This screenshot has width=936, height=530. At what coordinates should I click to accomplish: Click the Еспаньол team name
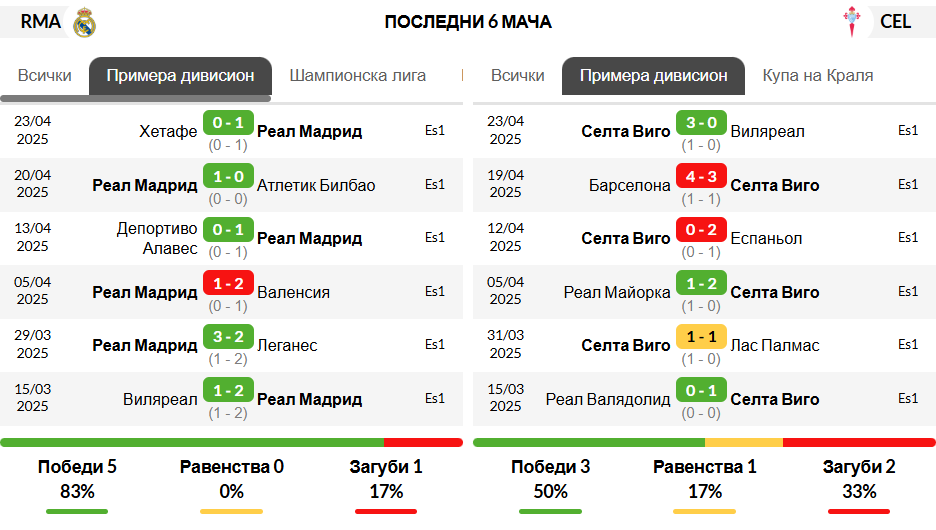[766, 239]
